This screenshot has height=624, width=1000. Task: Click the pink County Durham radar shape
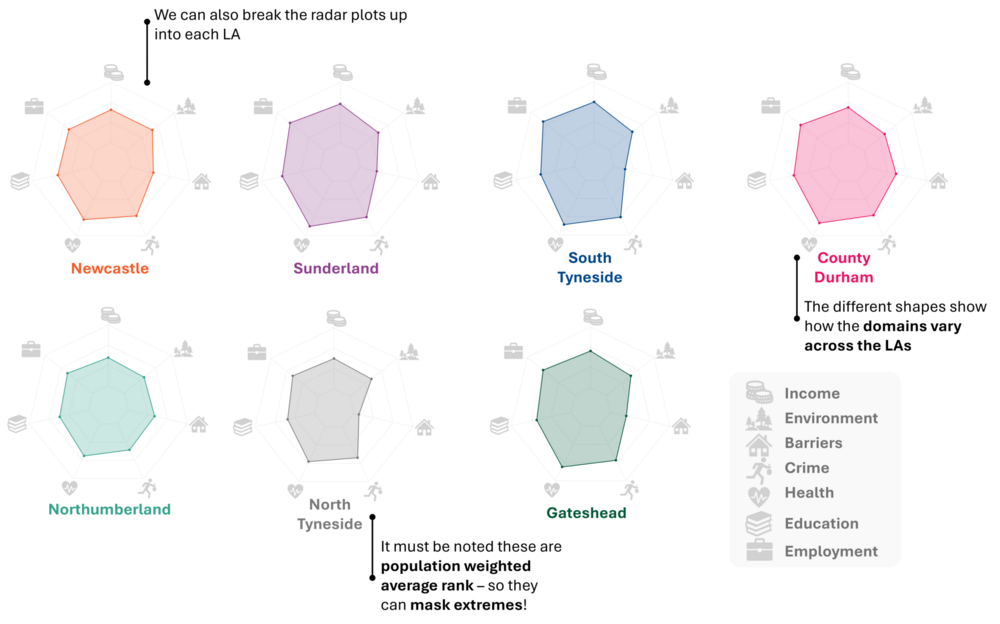click(843, 165)
